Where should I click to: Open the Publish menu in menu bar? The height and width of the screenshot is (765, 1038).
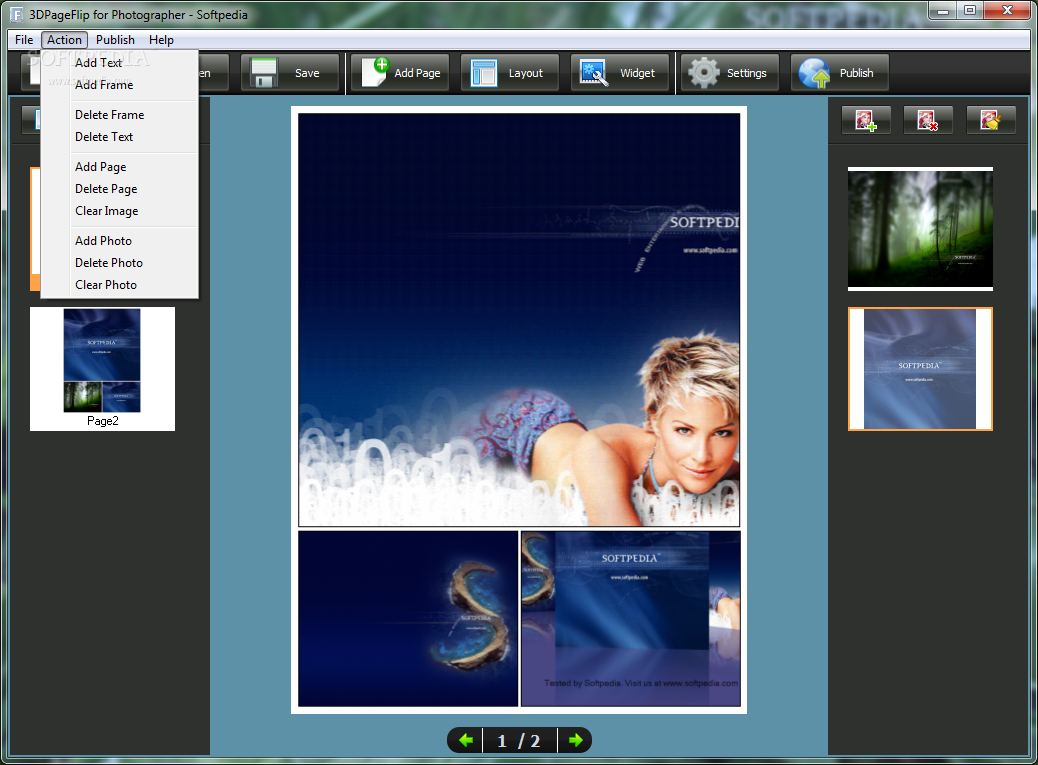click(x=115, y=40)
